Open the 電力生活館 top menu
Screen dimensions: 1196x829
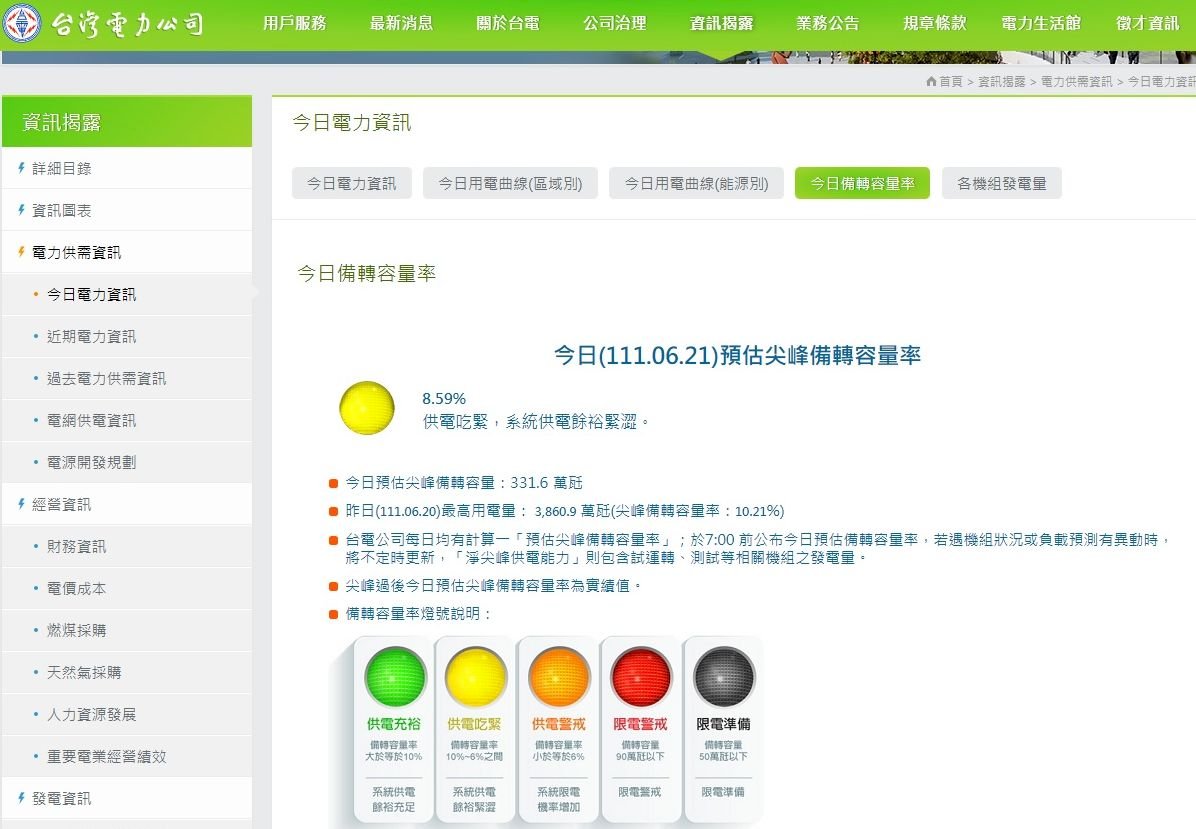tap(1041, 24)
